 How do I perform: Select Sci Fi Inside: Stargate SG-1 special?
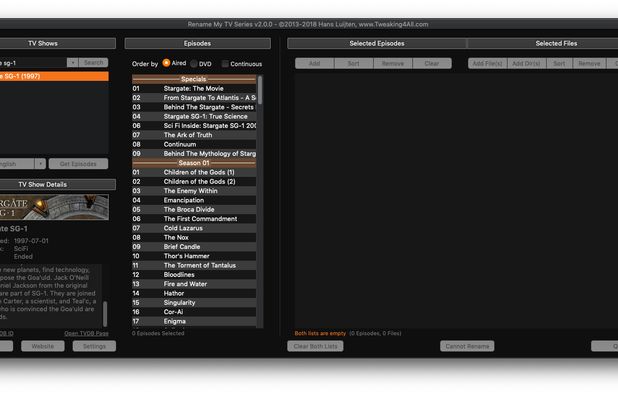tap(194, 126)
